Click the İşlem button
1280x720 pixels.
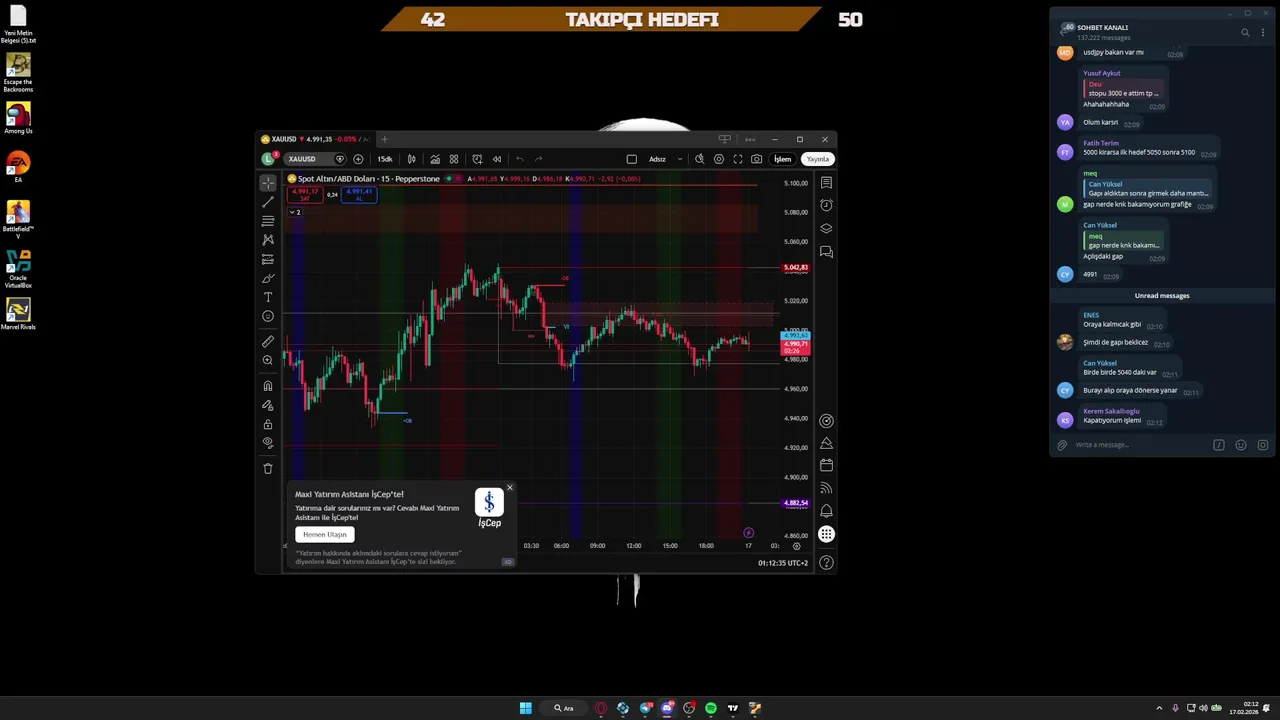[x=782, y=159]
